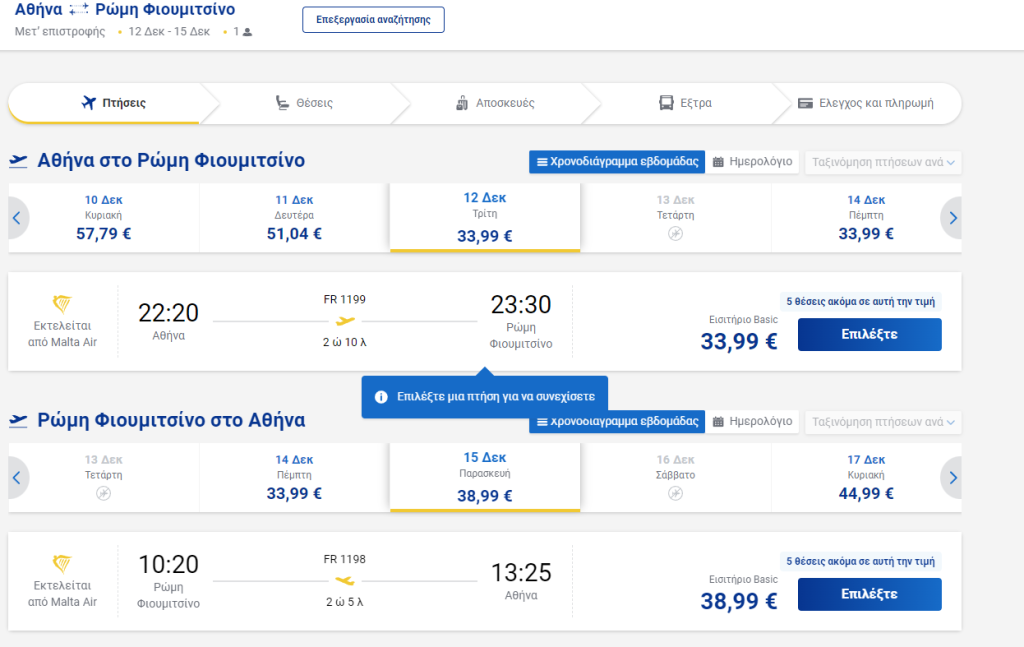Show later outbound dates with right chevron

click(x=952, y=218)
